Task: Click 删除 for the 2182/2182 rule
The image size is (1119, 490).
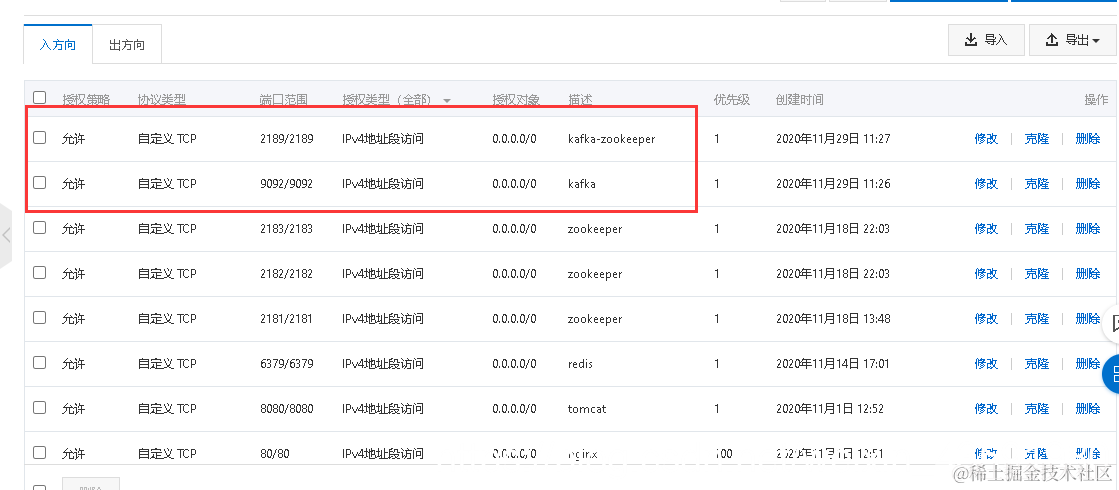Action: click(x=1088, y=274)
